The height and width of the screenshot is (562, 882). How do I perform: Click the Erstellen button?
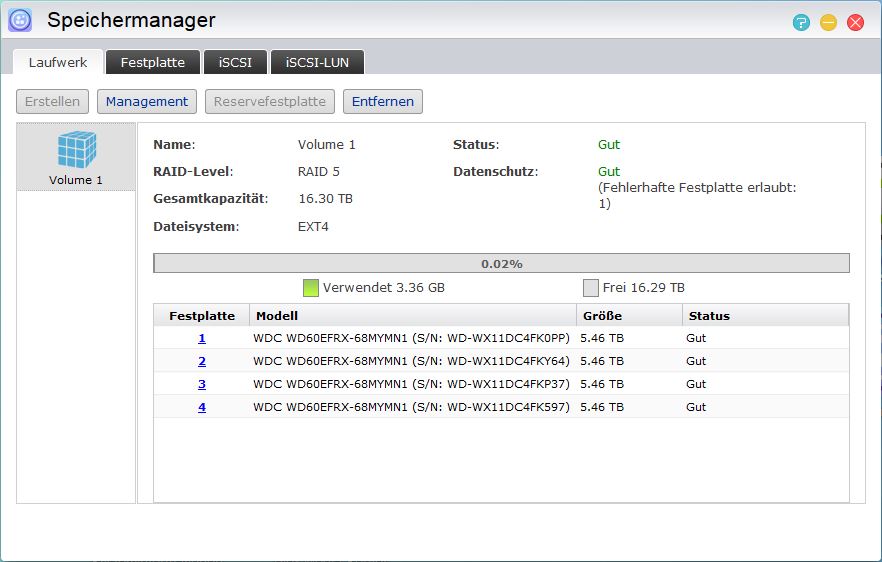click(52, 101)
